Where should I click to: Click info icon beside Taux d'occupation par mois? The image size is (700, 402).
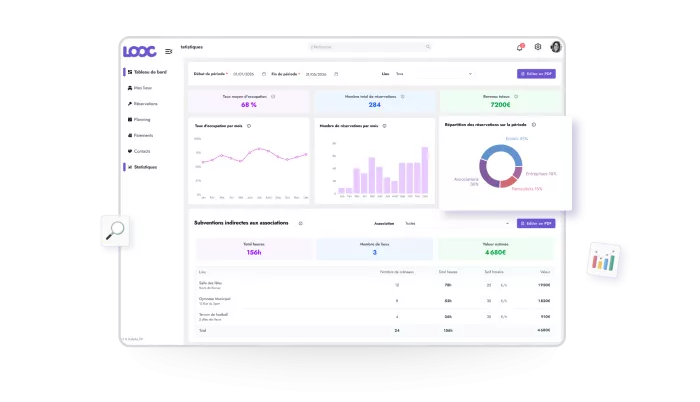(249, 126)
